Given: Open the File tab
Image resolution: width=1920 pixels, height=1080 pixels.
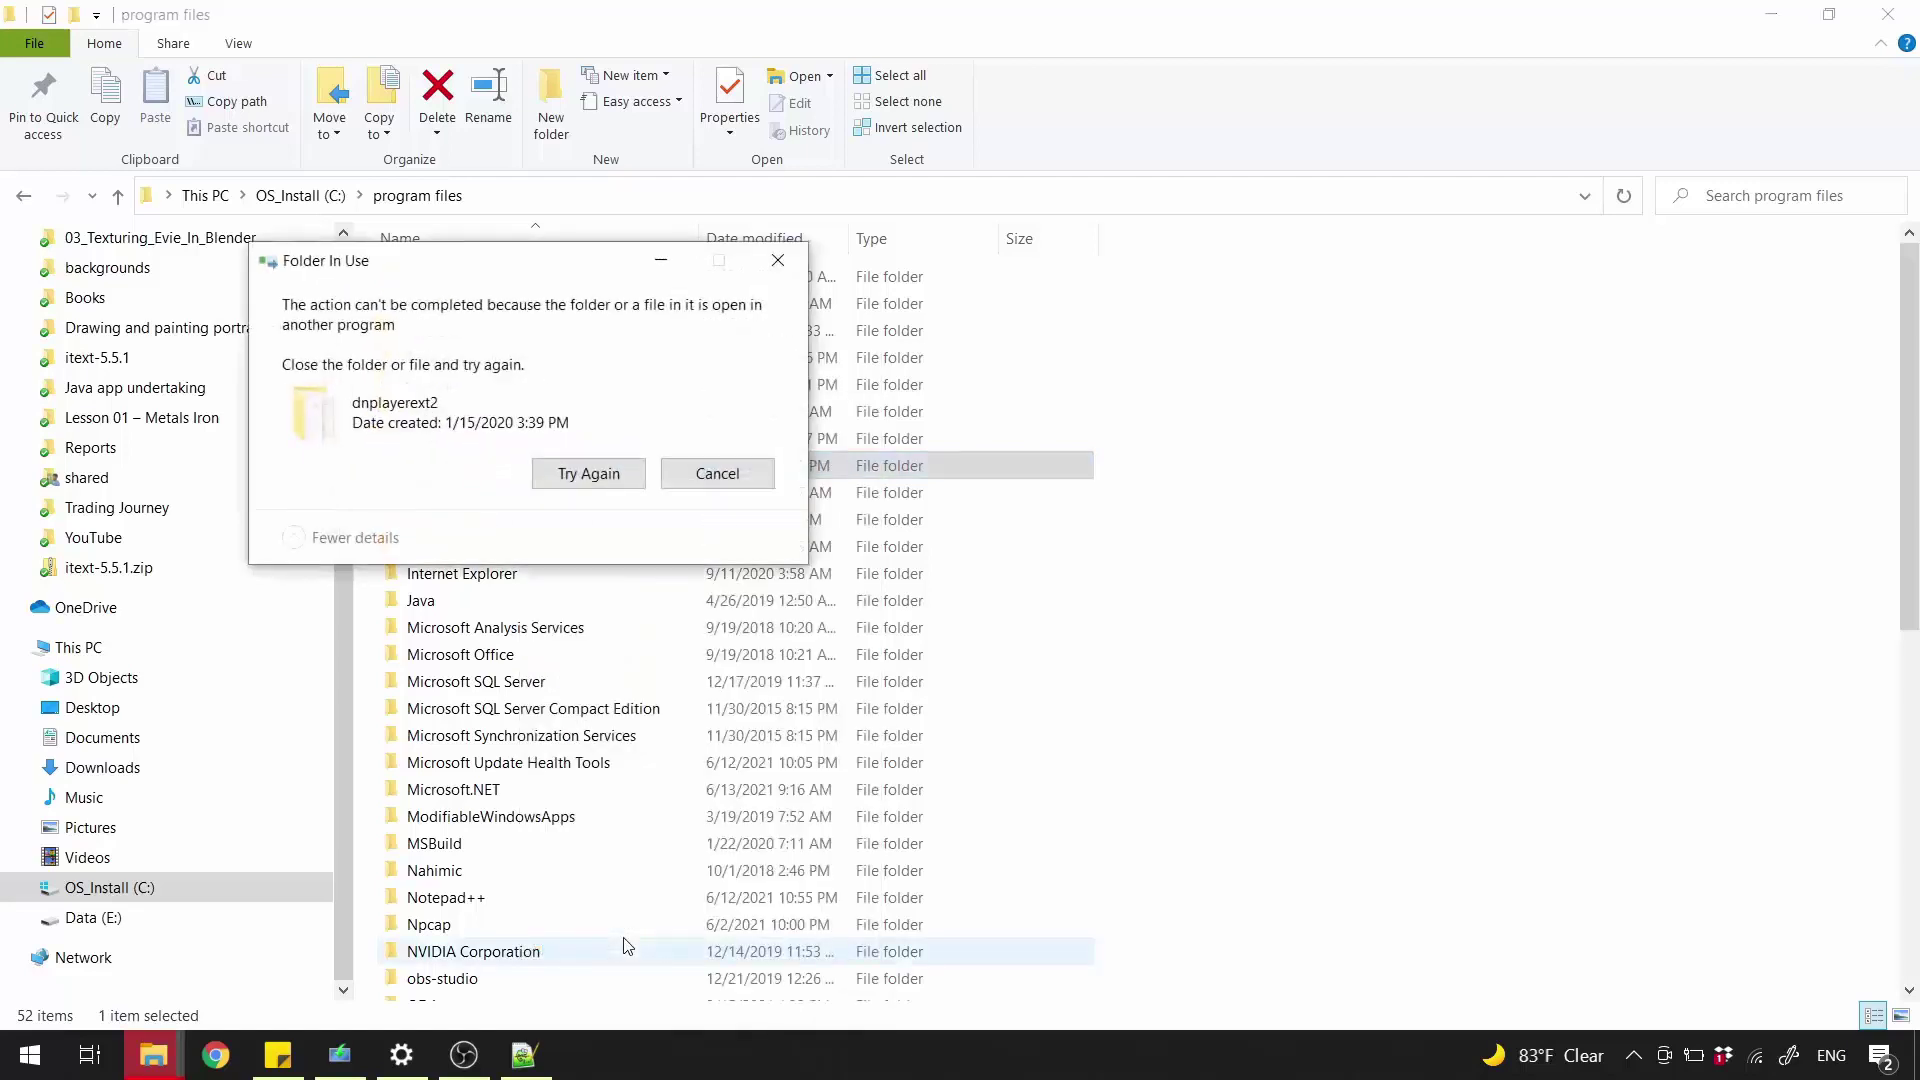Looking at the screenshot, I should tap(34, 43).
